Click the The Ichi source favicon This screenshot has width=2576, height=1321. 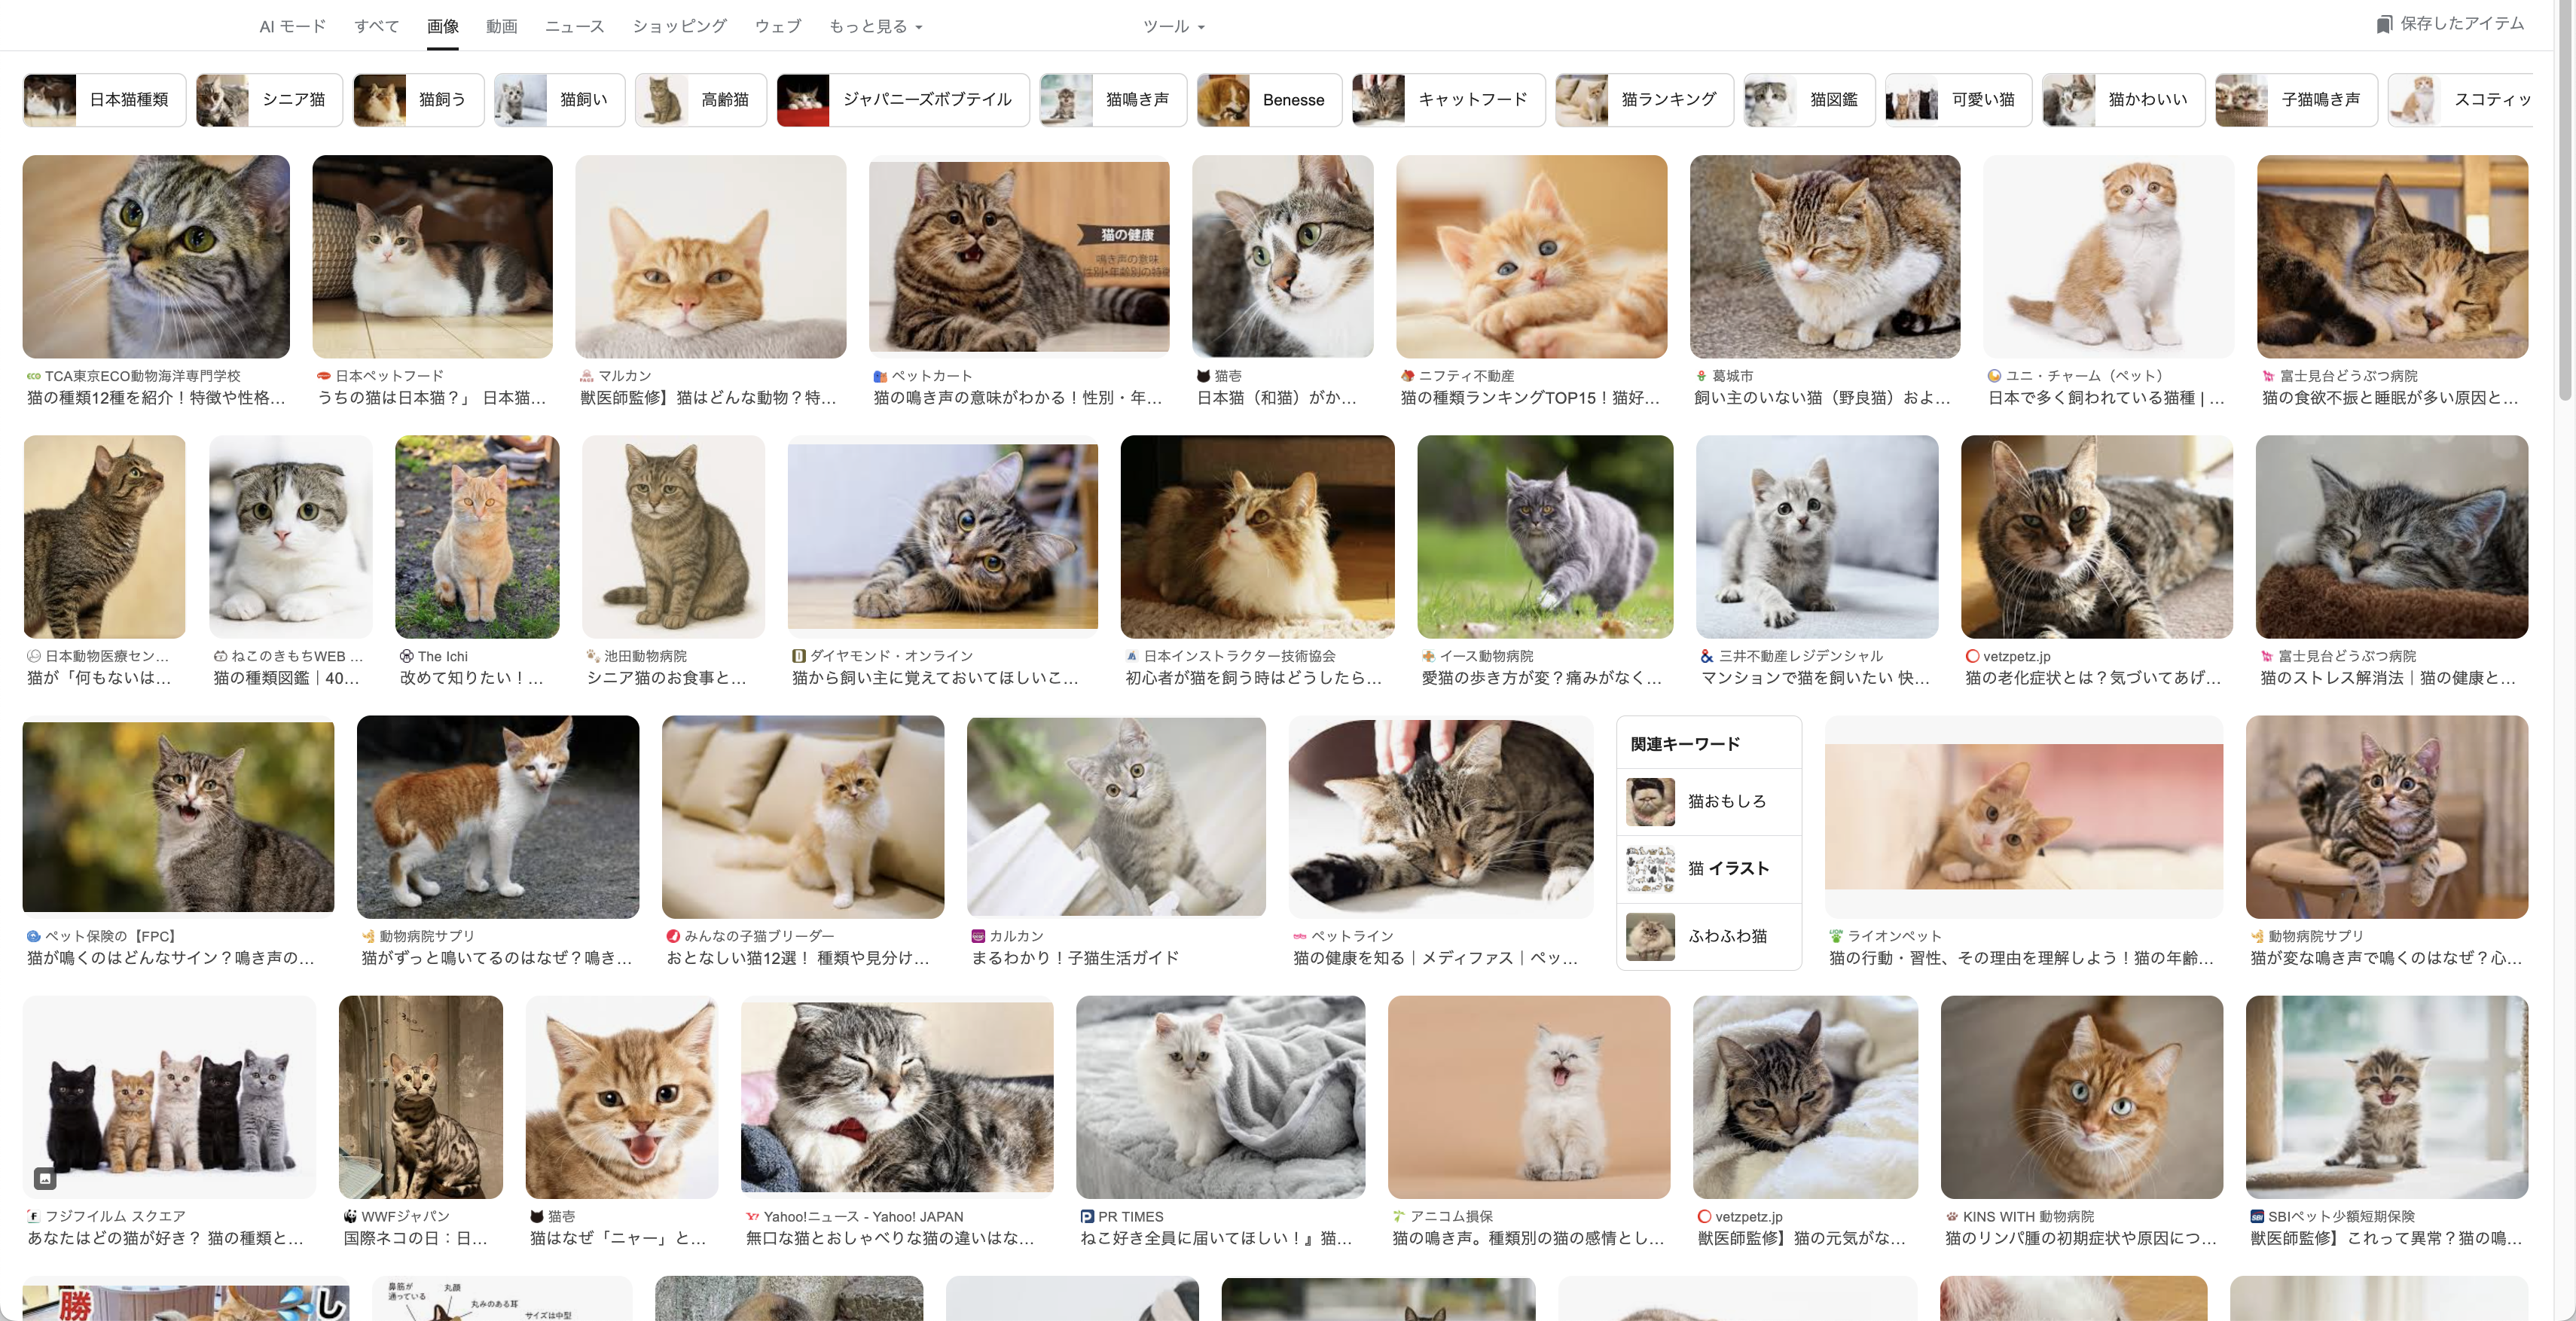pyautogui.click(x=406, y=656)
